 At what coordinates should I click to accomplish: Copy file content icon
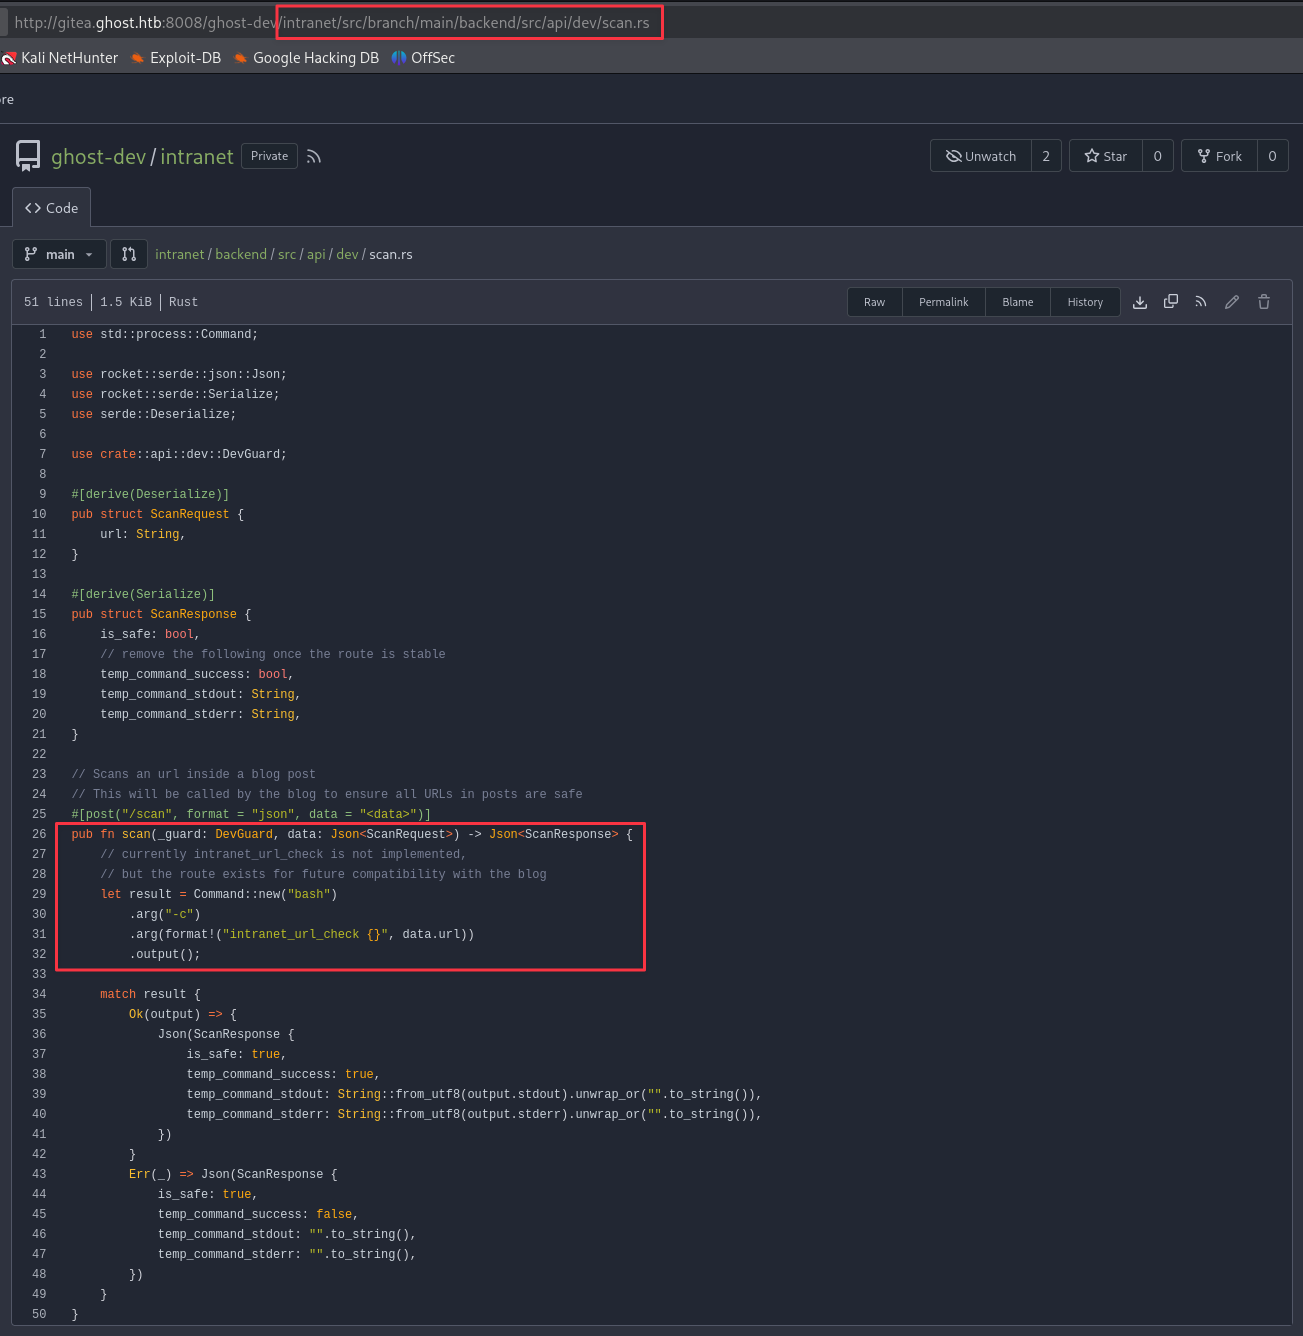1171,302
